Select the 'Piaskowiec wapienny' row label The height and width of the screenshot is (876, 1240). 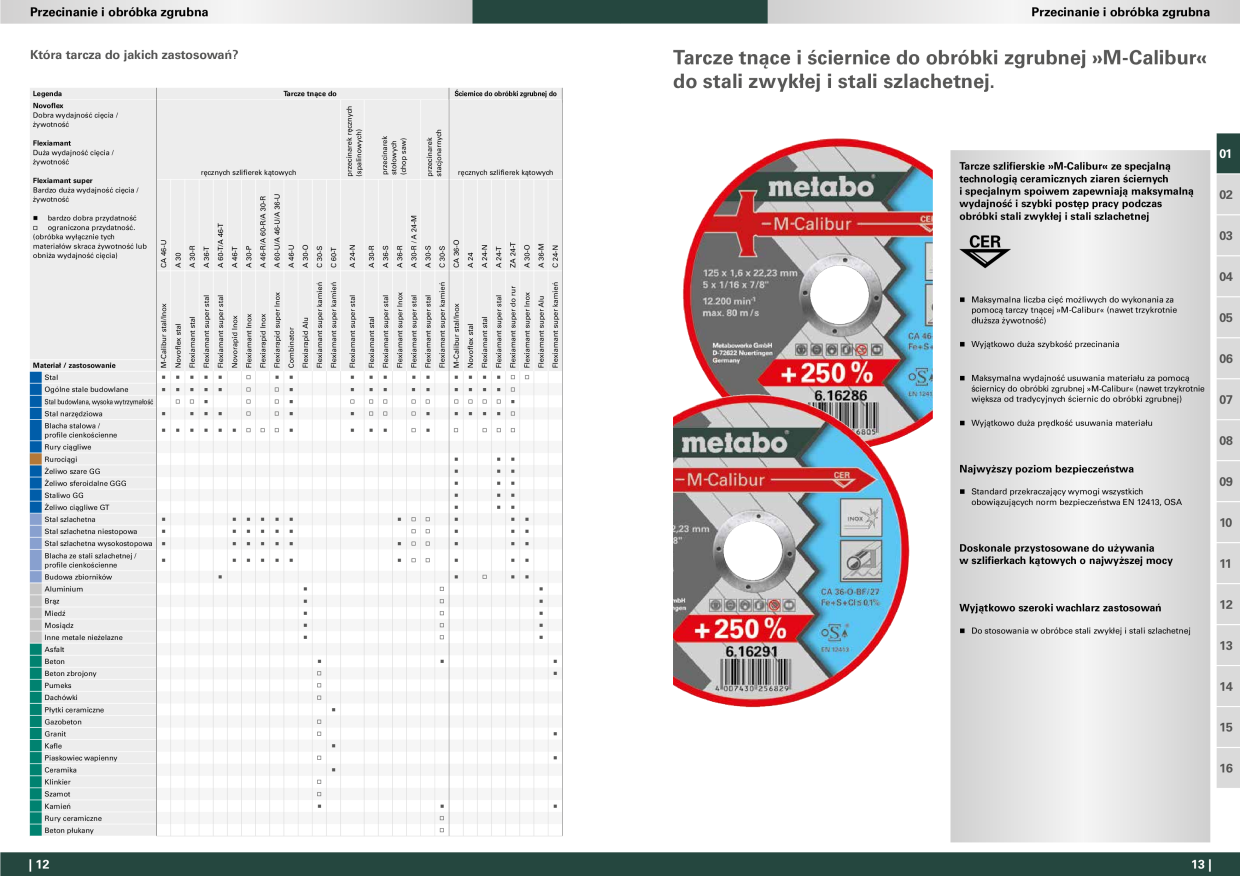tap(81, 758)
